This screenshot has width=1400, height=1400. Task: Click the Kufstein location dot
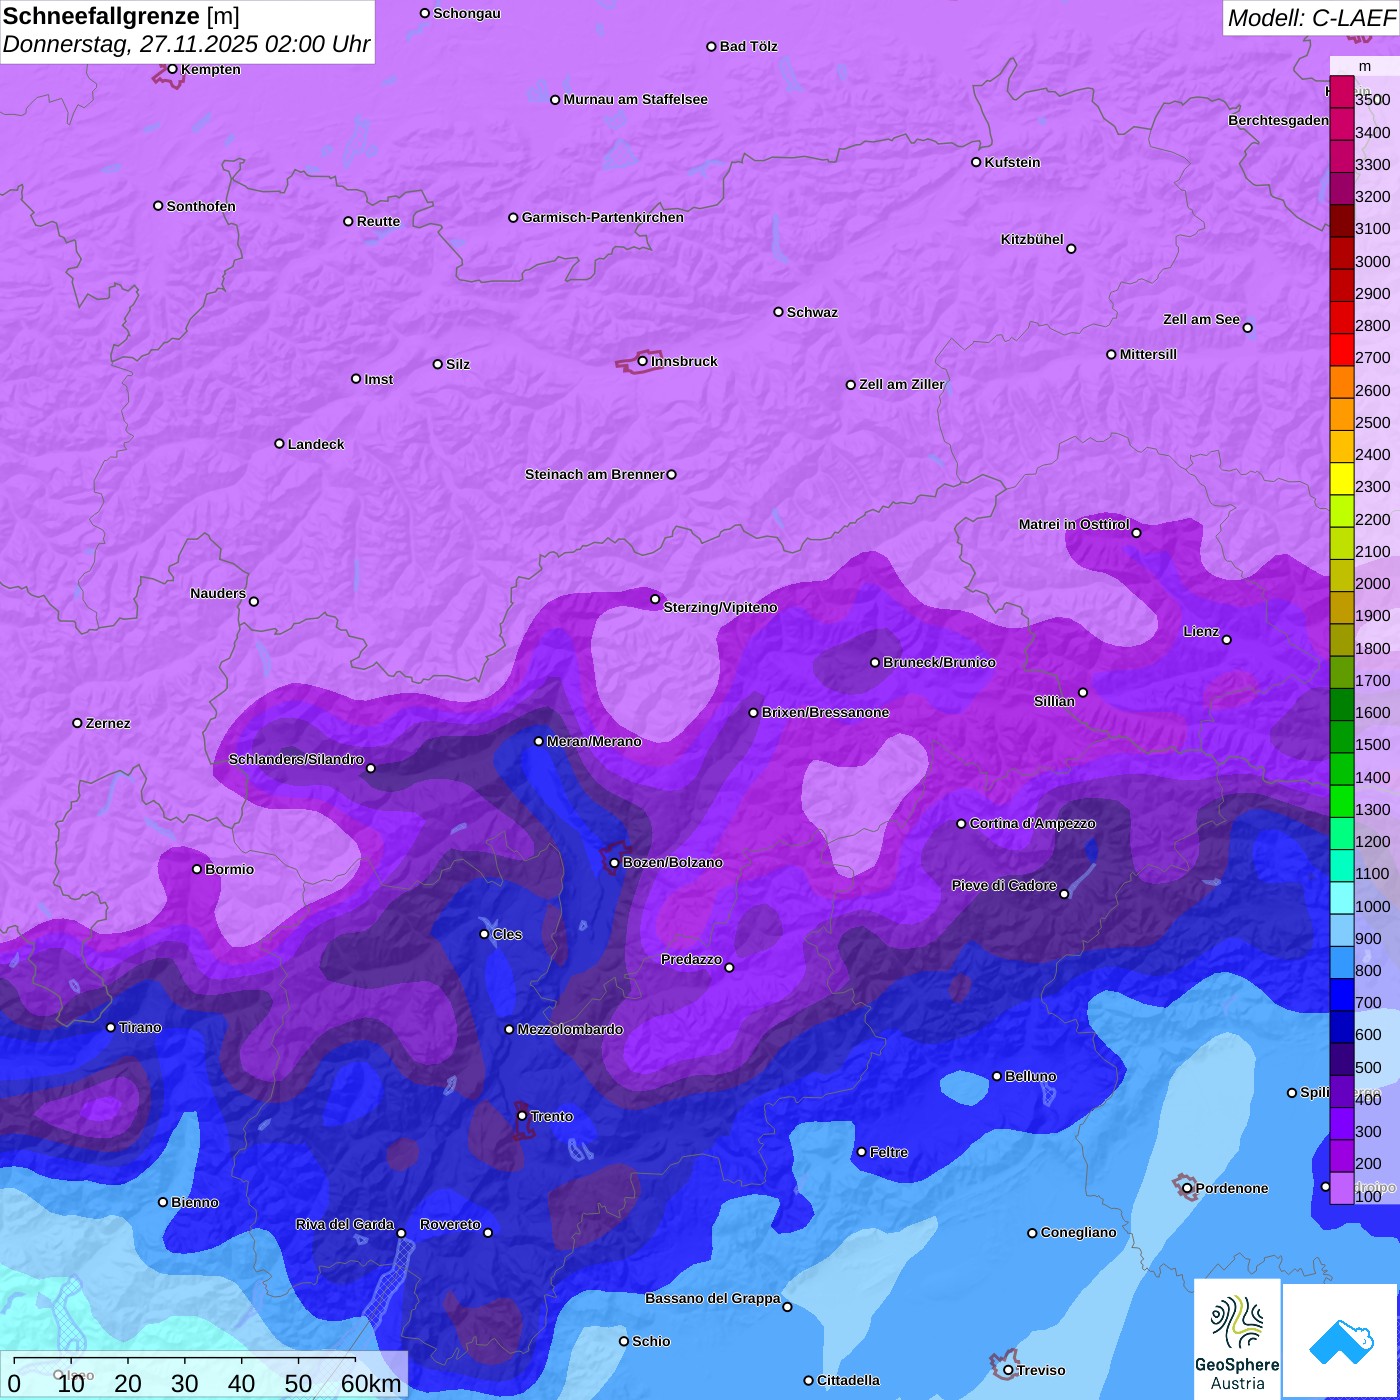977,162
